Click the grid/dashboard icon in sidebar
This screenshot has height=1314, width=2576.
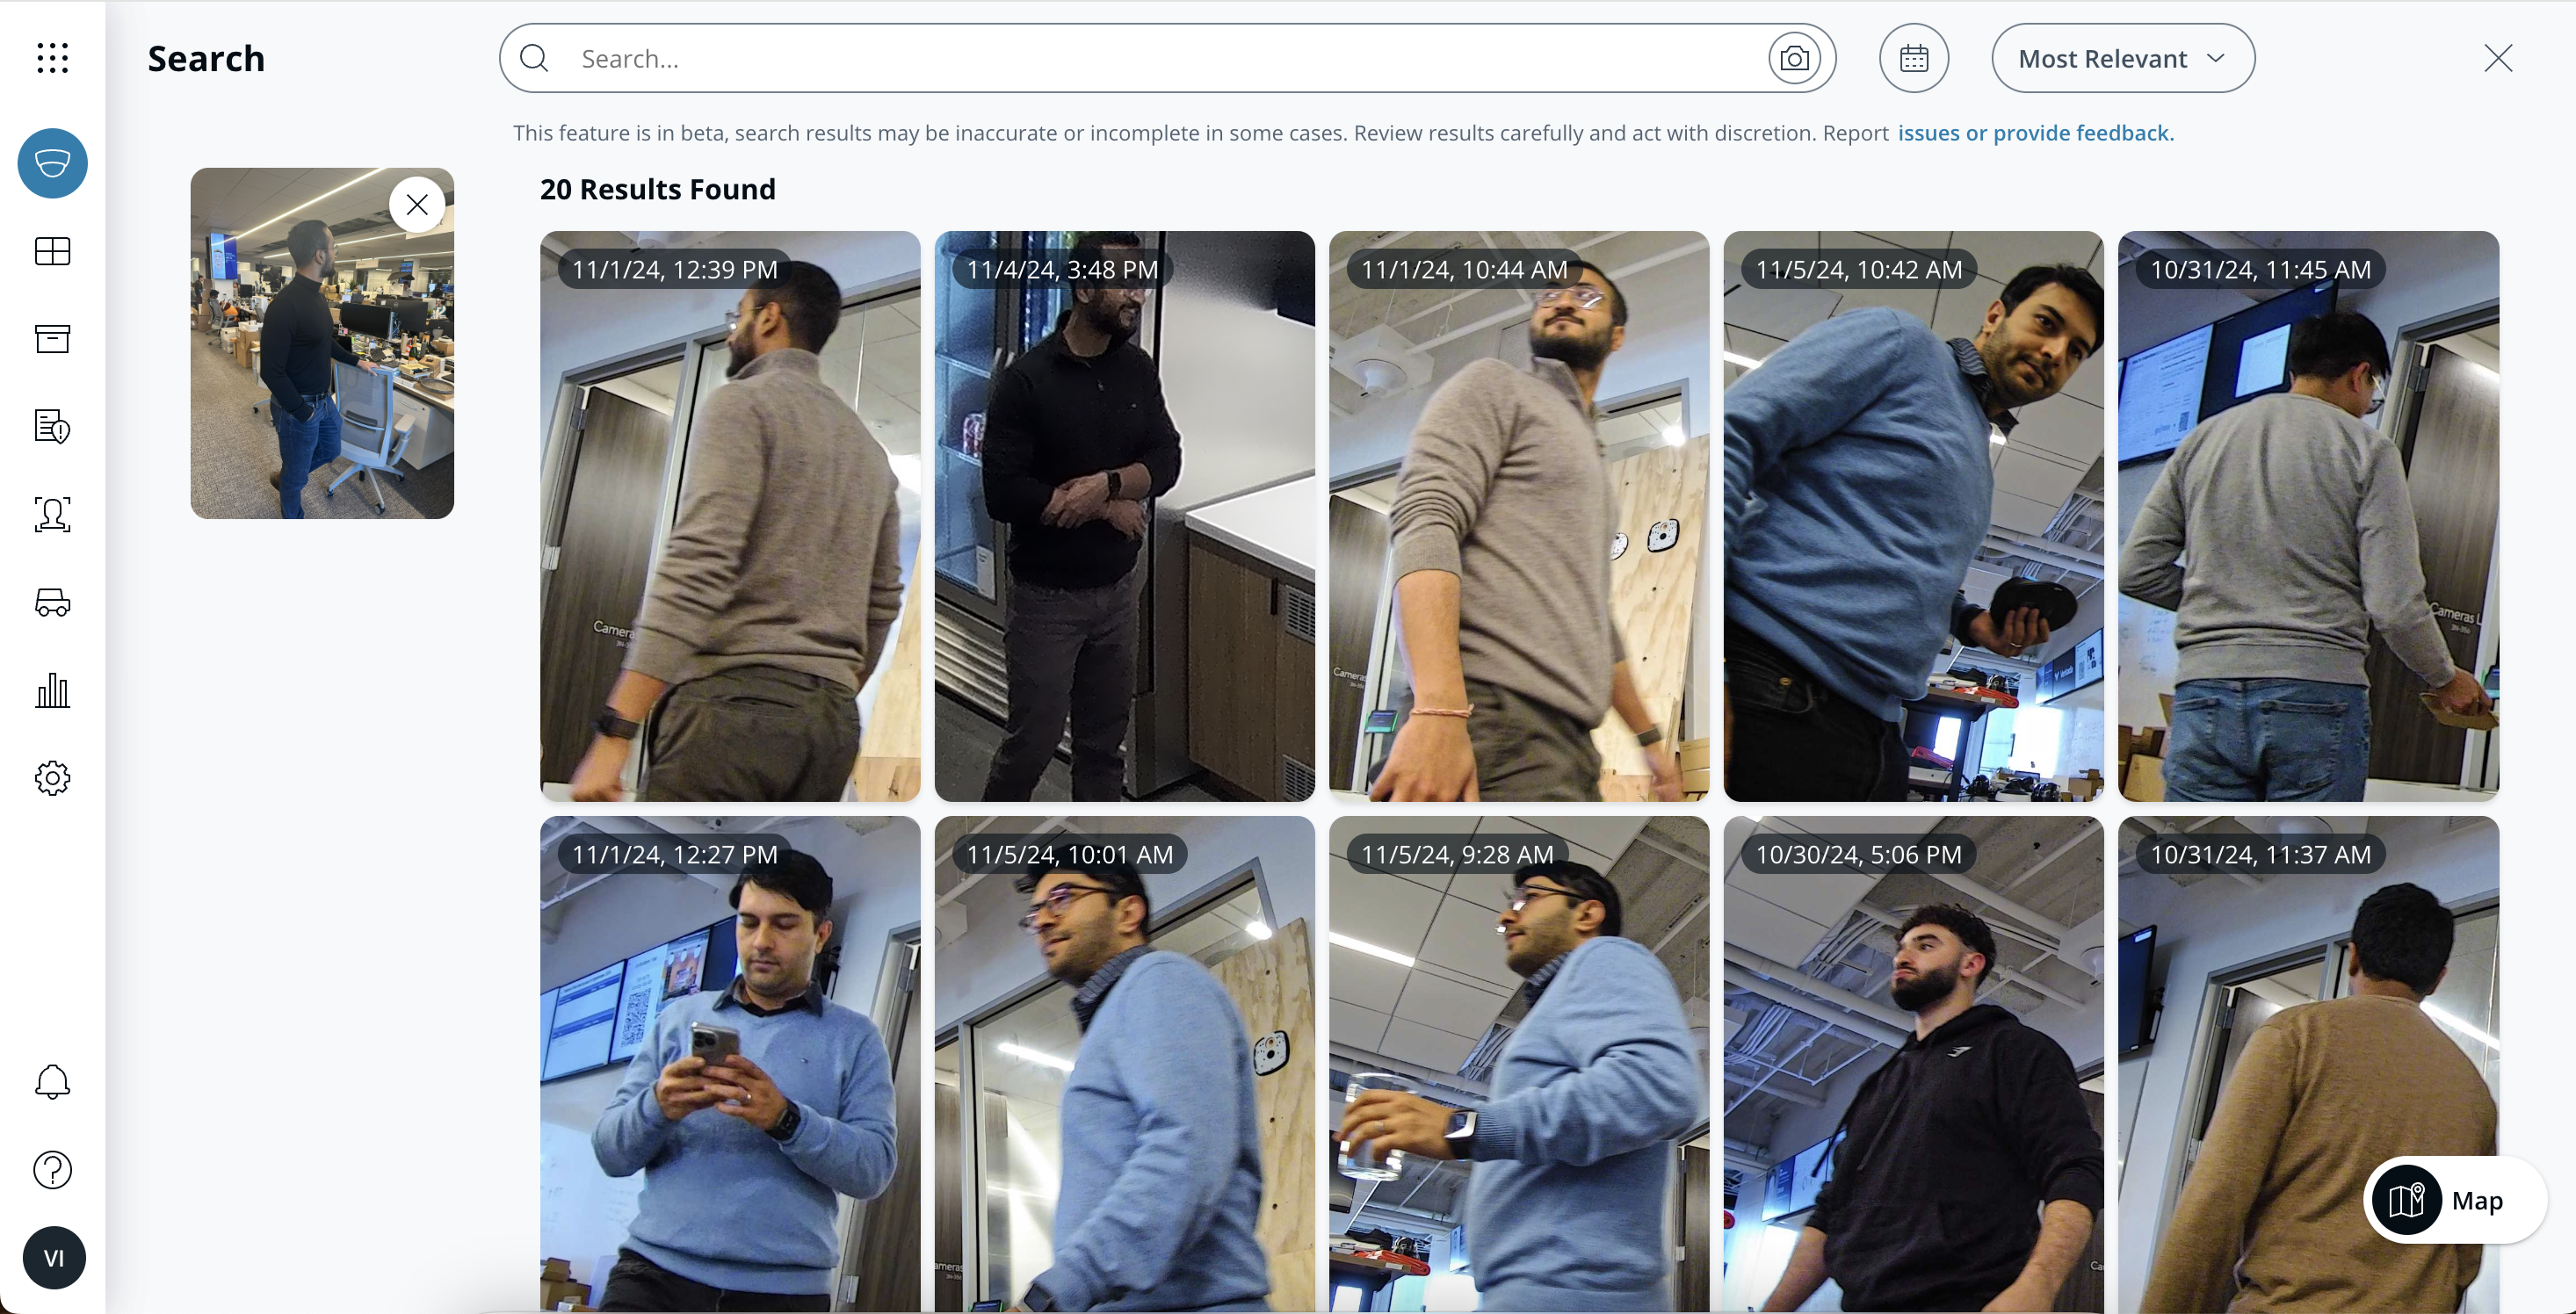tap(52, 251)
